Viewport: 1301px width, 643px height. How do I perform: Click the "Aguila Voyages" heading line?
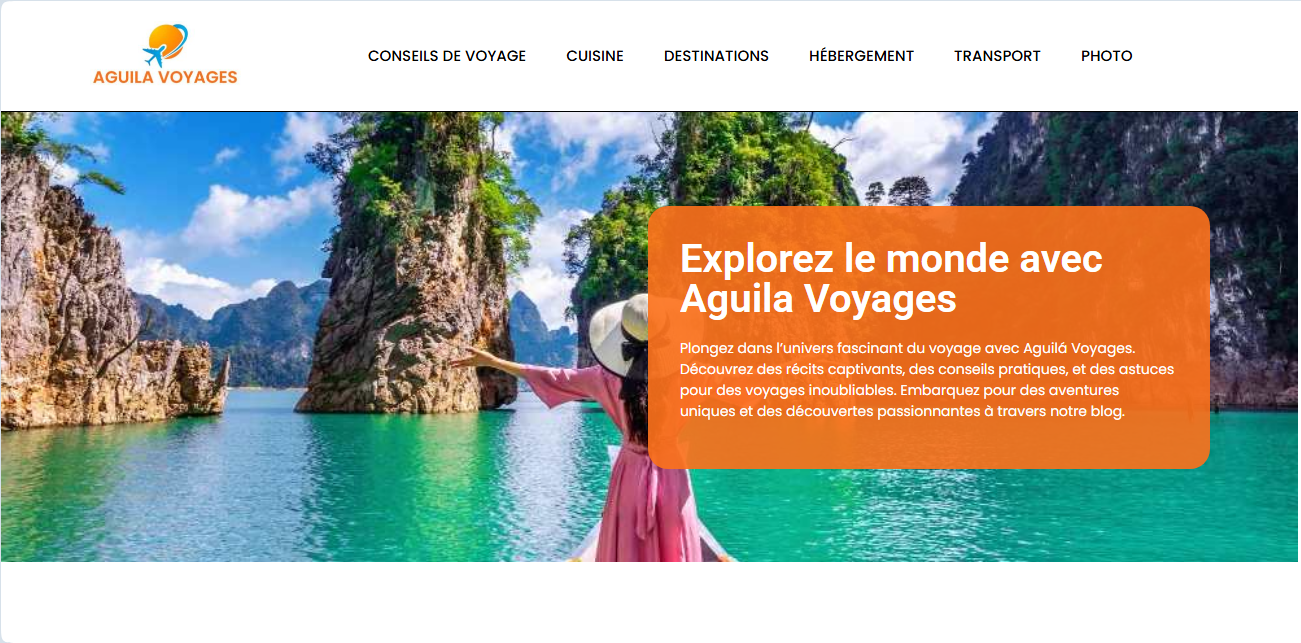click(x=818, y=298)
